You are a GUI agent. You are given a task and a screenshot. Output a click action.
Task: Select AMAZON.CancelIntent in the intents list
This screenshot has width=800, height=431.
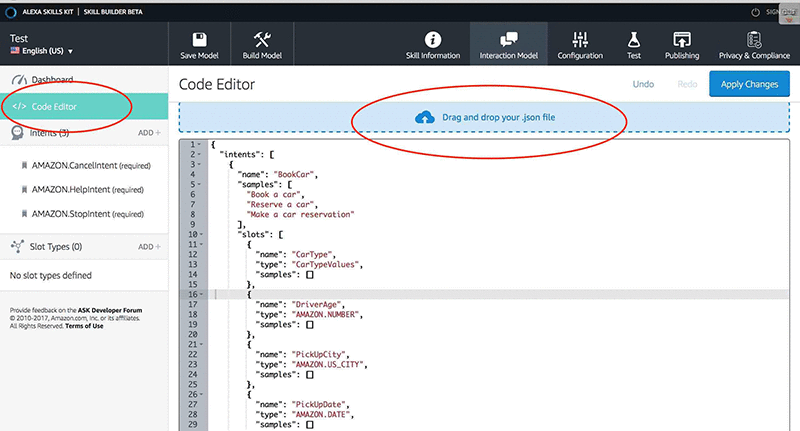[91, 165]
